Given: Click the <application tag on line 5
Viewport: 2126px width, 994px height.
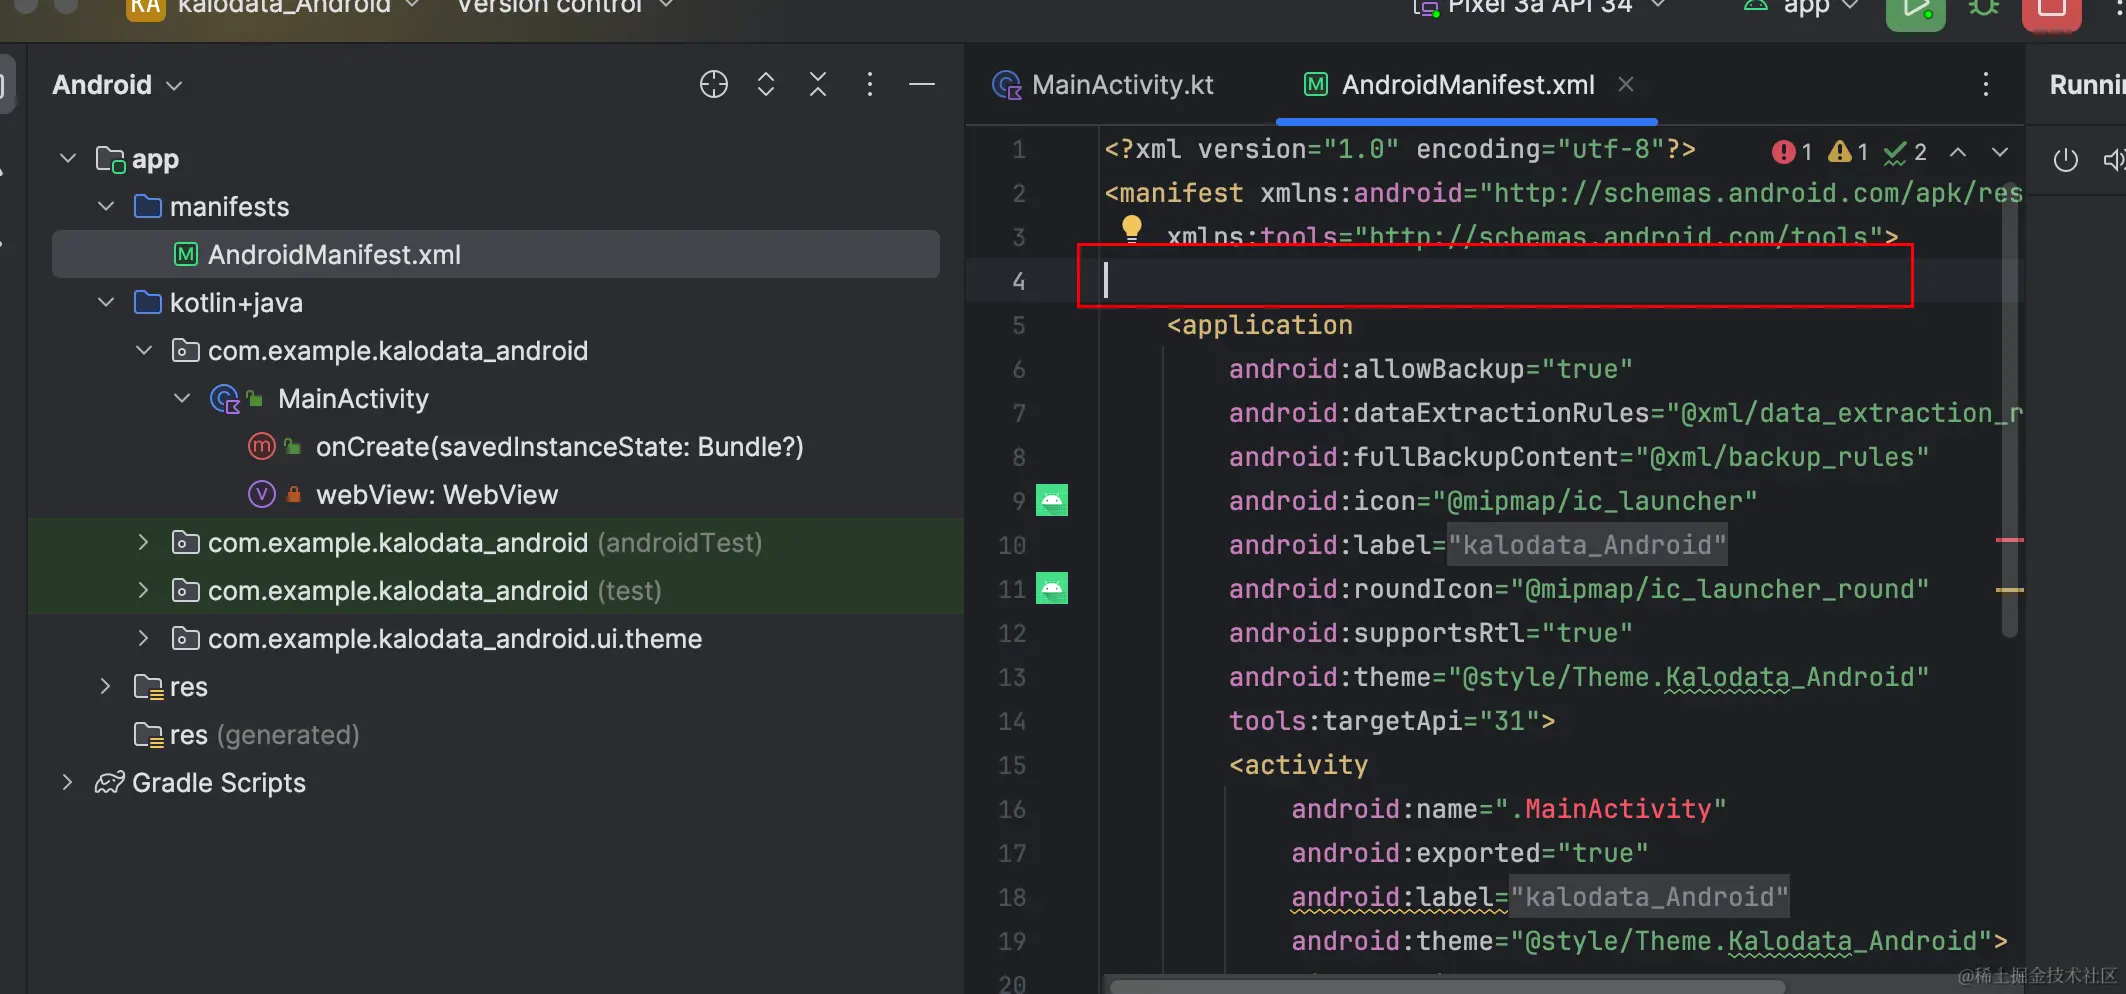Looking at the screenshot, I should tap(1259, 325).
